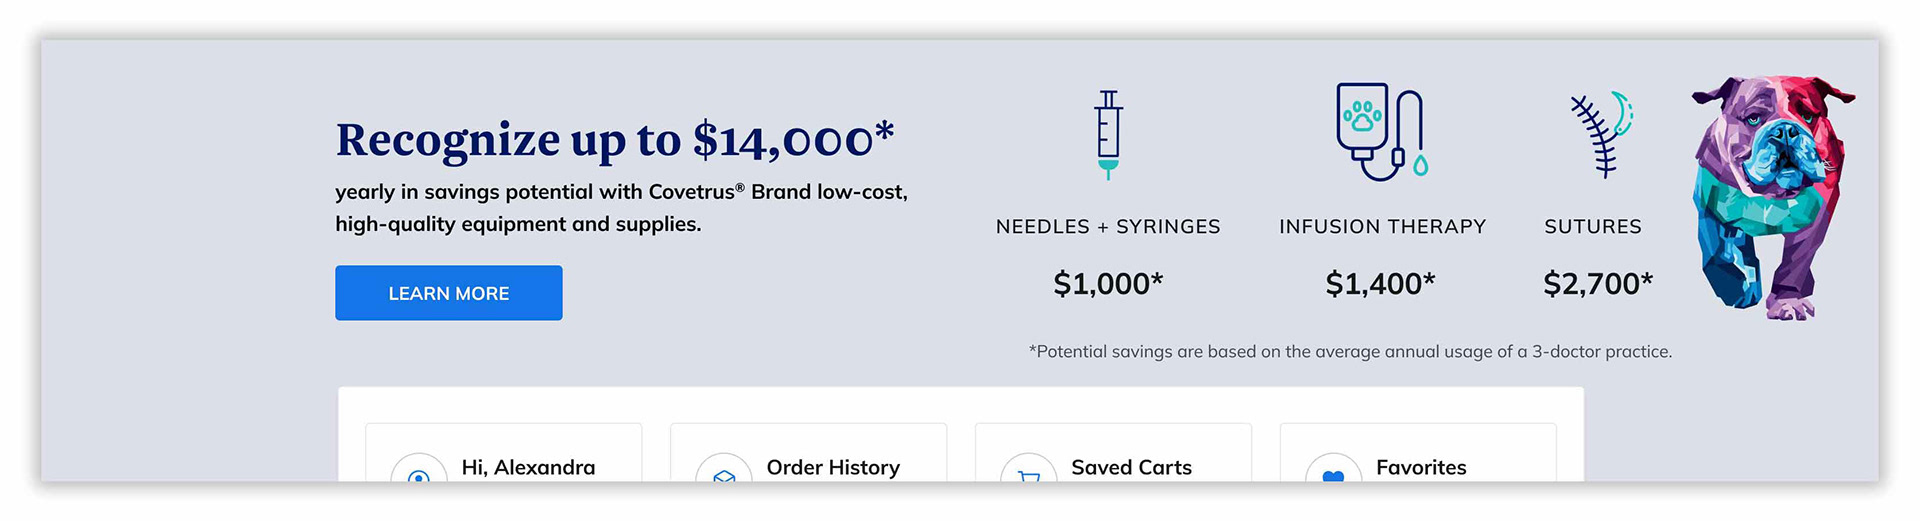Click the NEEDLES + SYRINGES label
1920x521 pixels.
pyautogui.click(x=1108, y=227)
